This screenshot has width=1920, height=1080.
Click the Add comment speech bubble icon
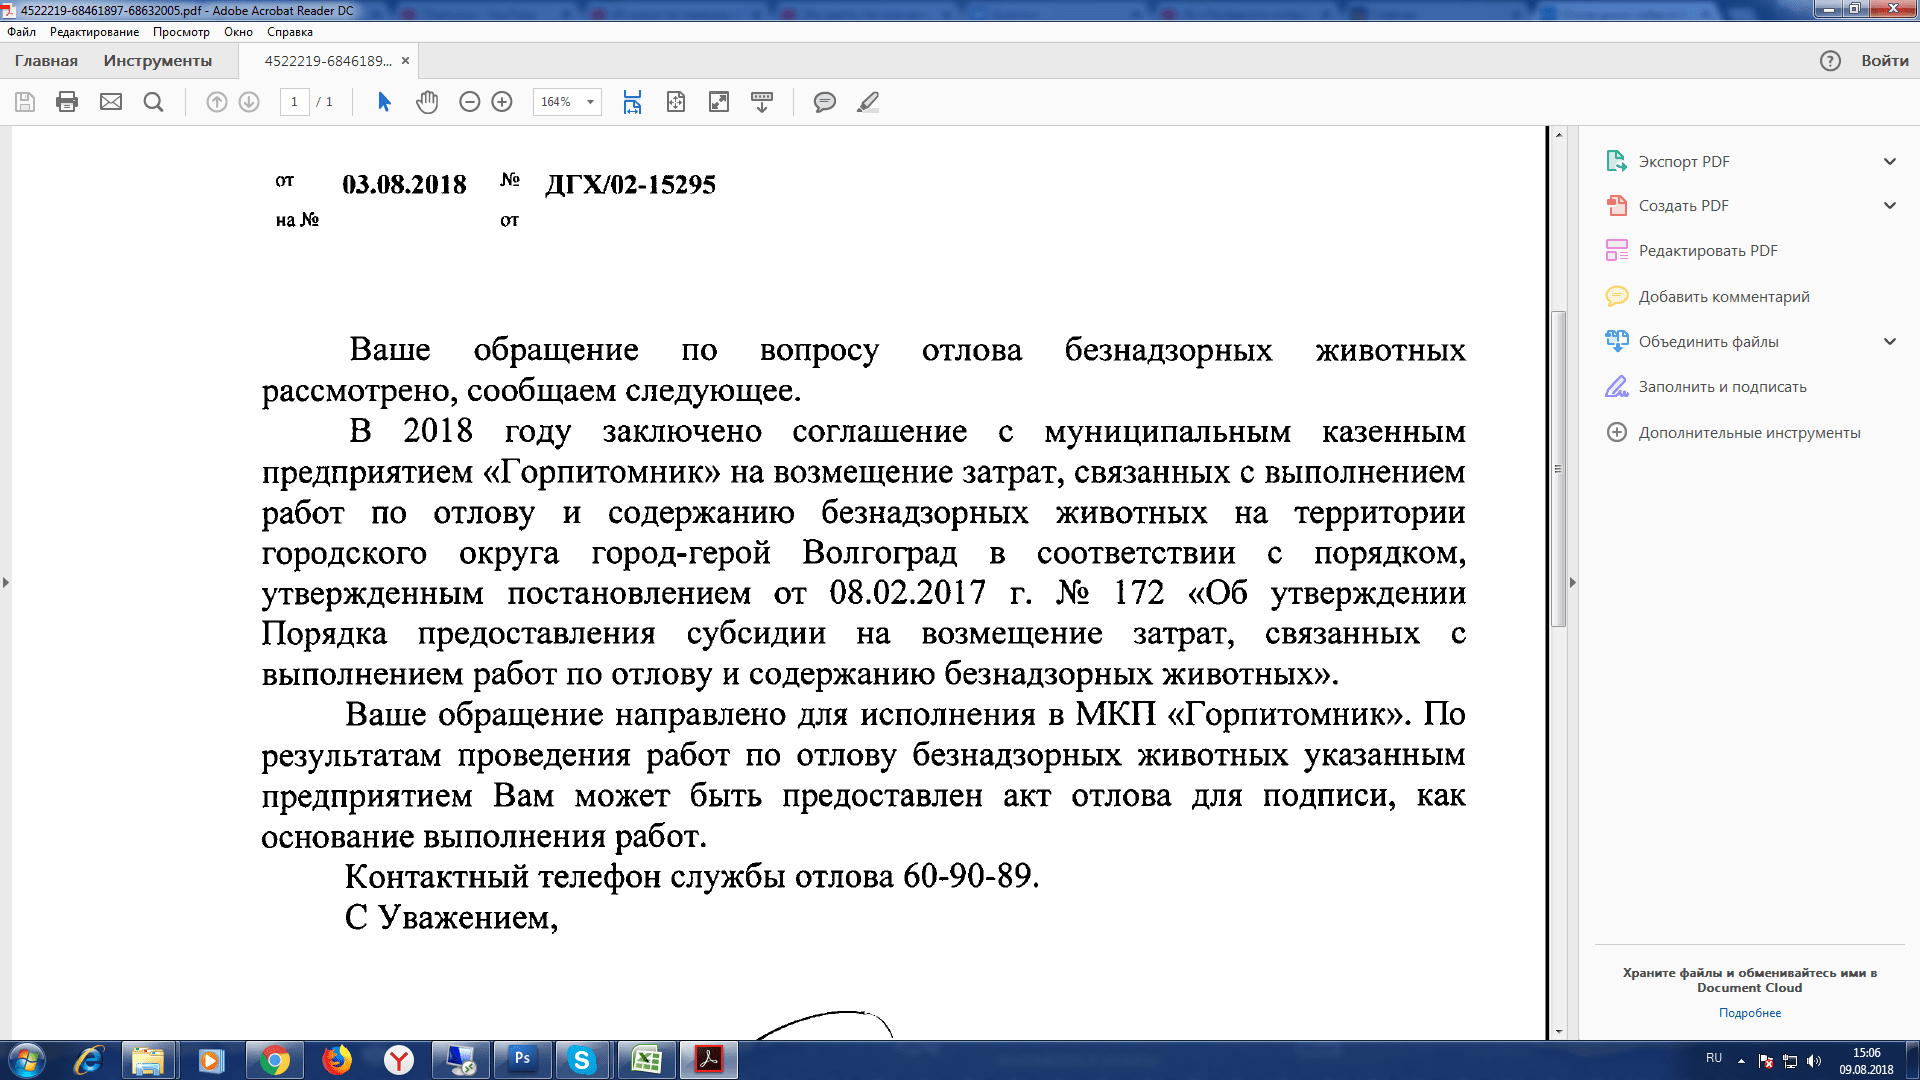point(824,102)
